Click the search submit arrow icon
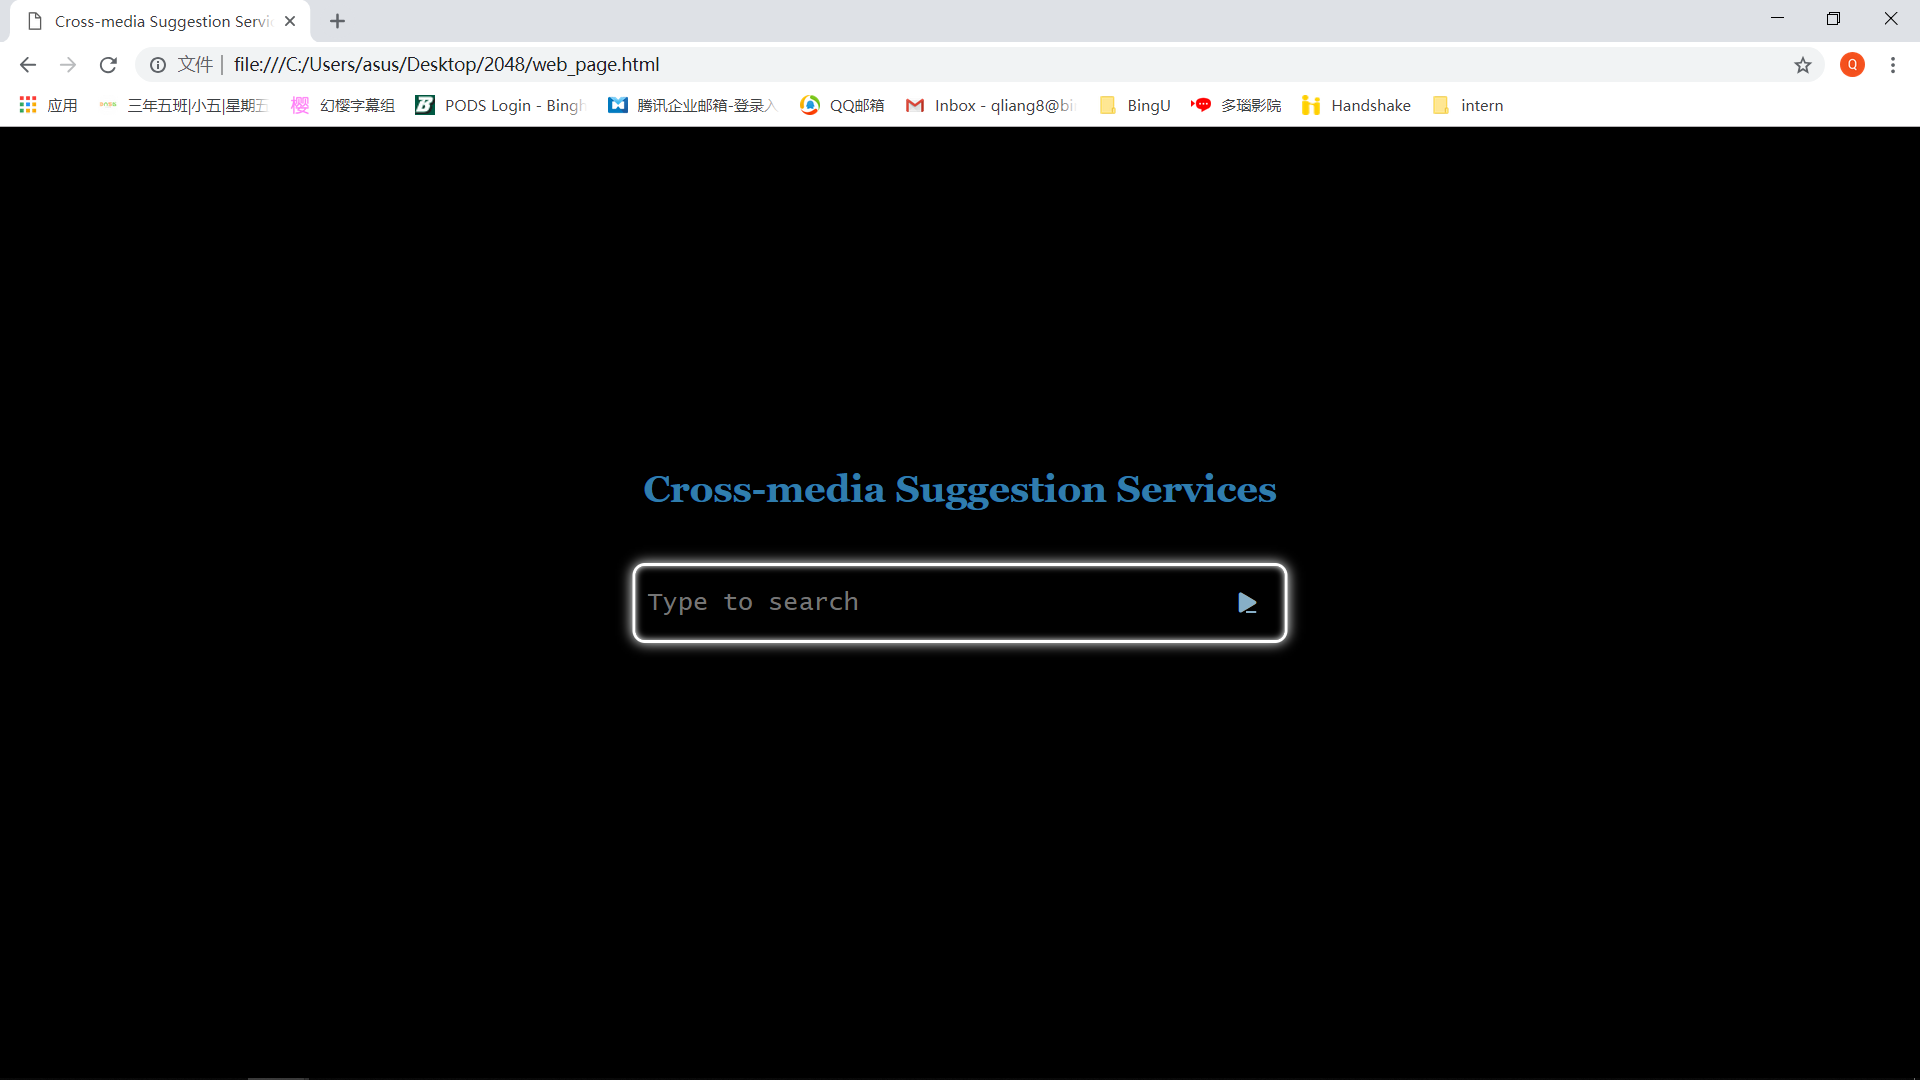This screenshot has height=1080, width=1920. [x=1246, y=603]
